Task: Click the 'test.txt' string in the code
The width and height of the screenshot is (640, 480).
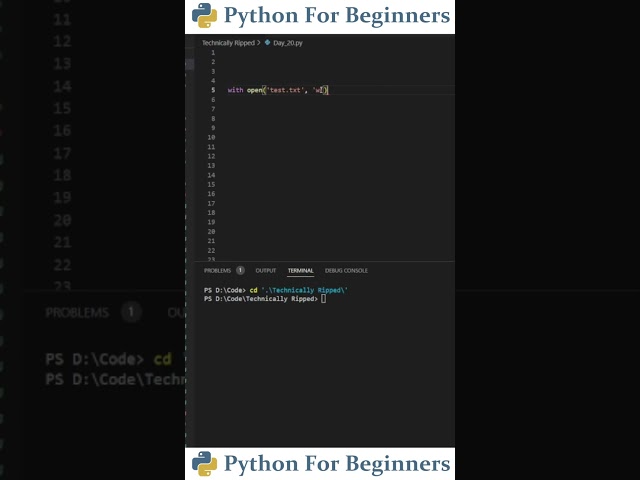Action: click(285, 90)
